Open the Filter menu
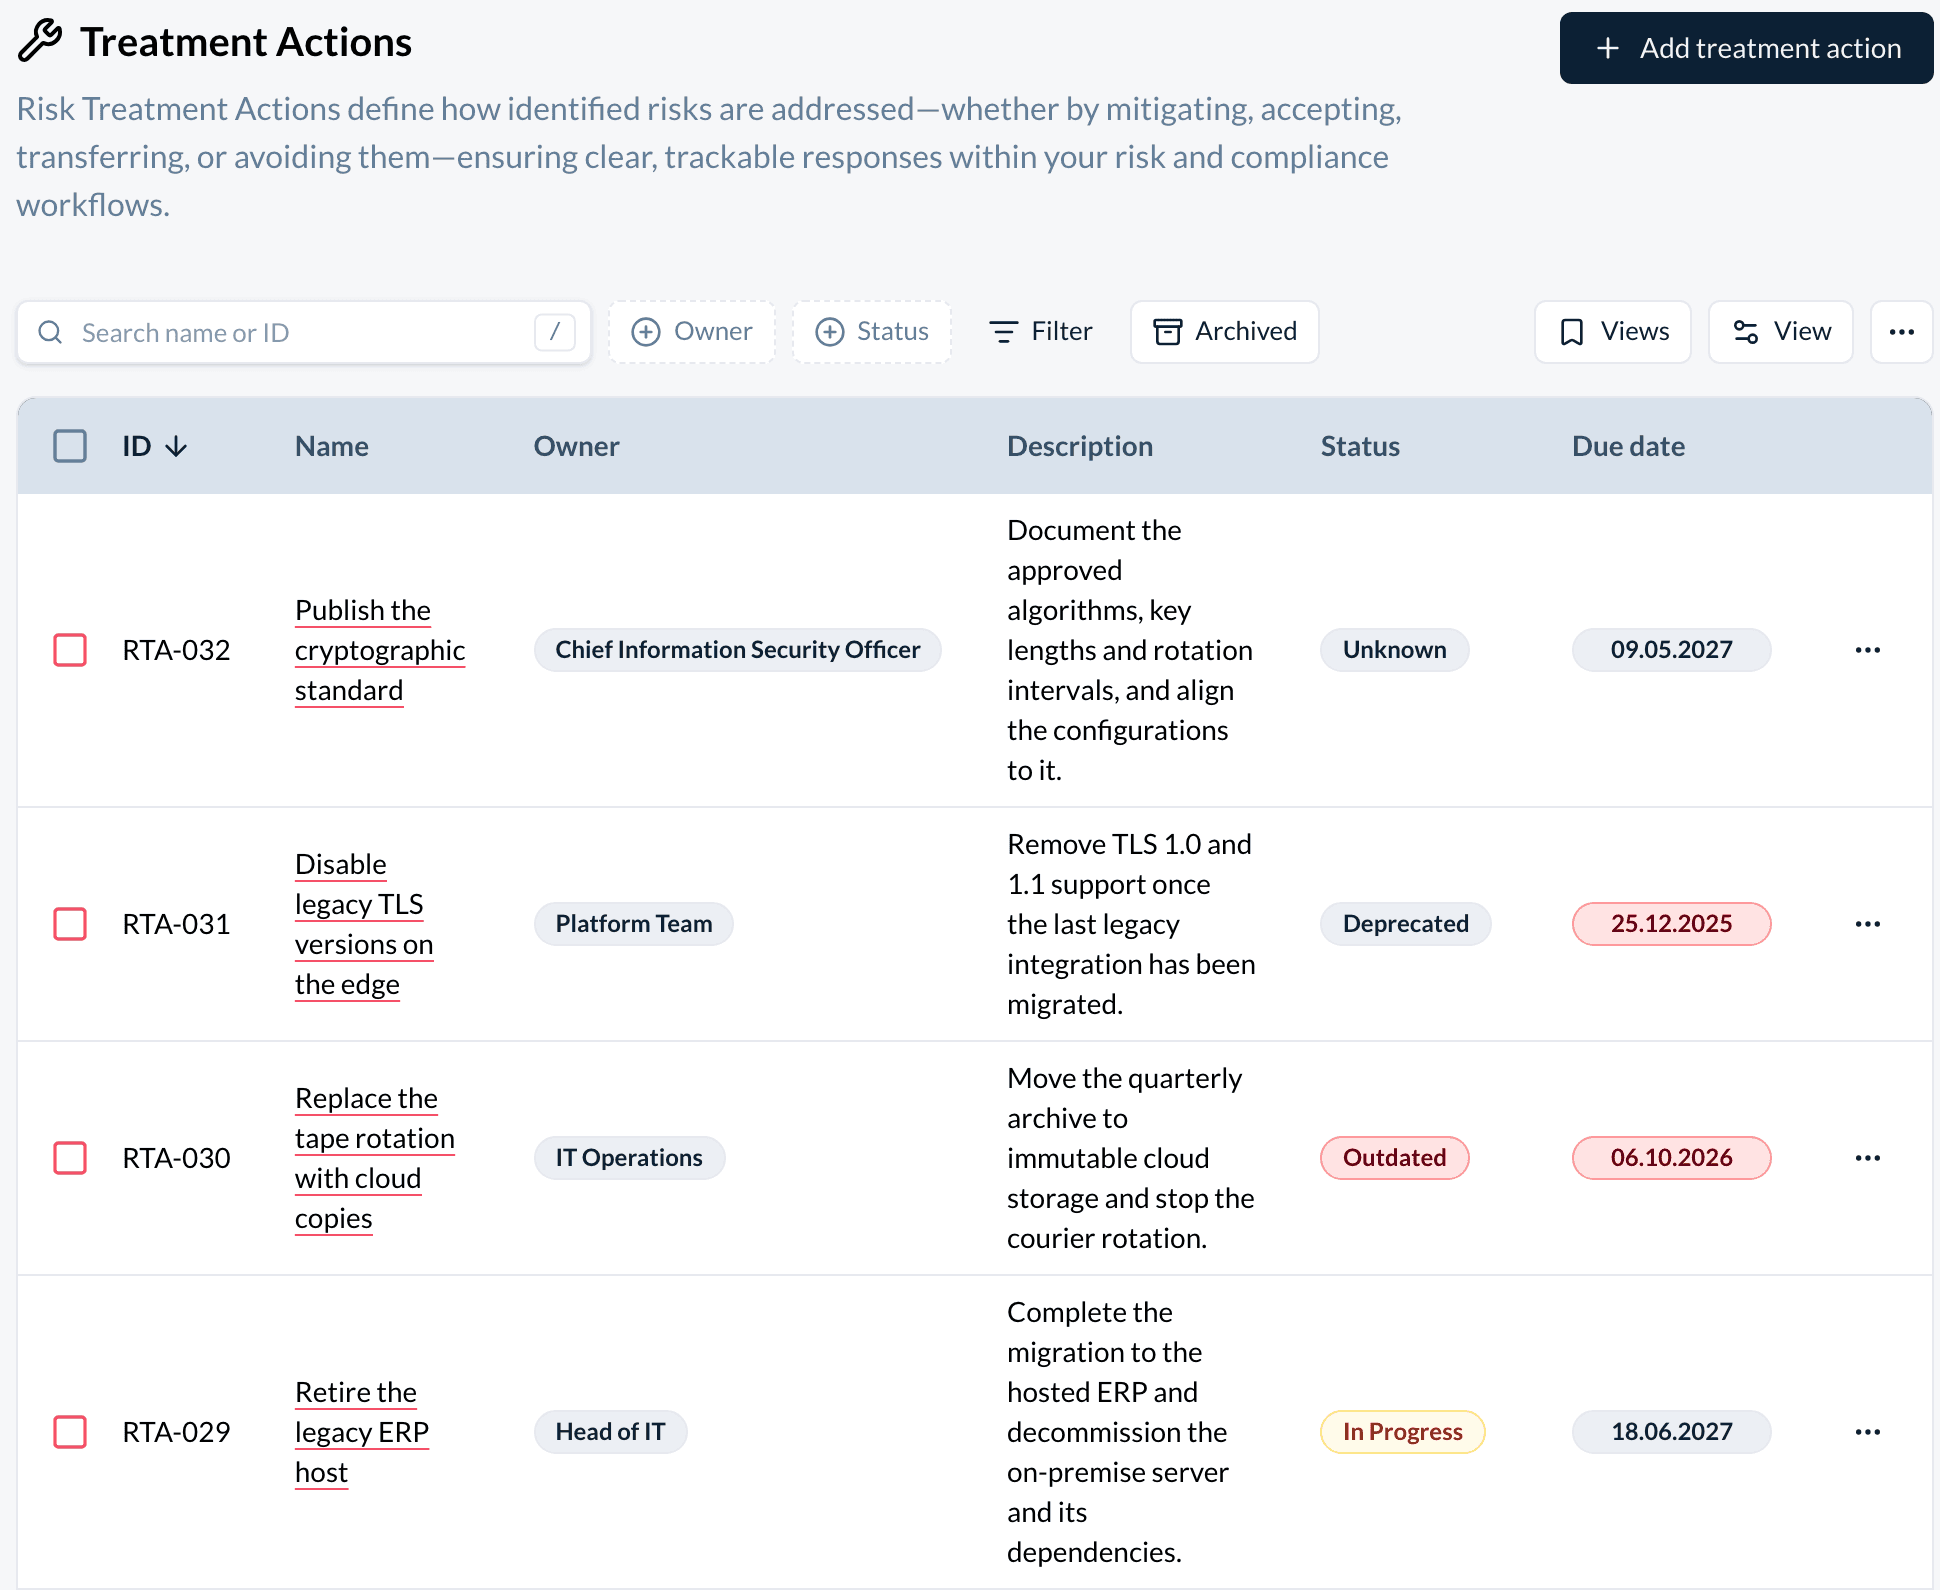This screenshot has height=1590, width=1940. (1040, 332)
